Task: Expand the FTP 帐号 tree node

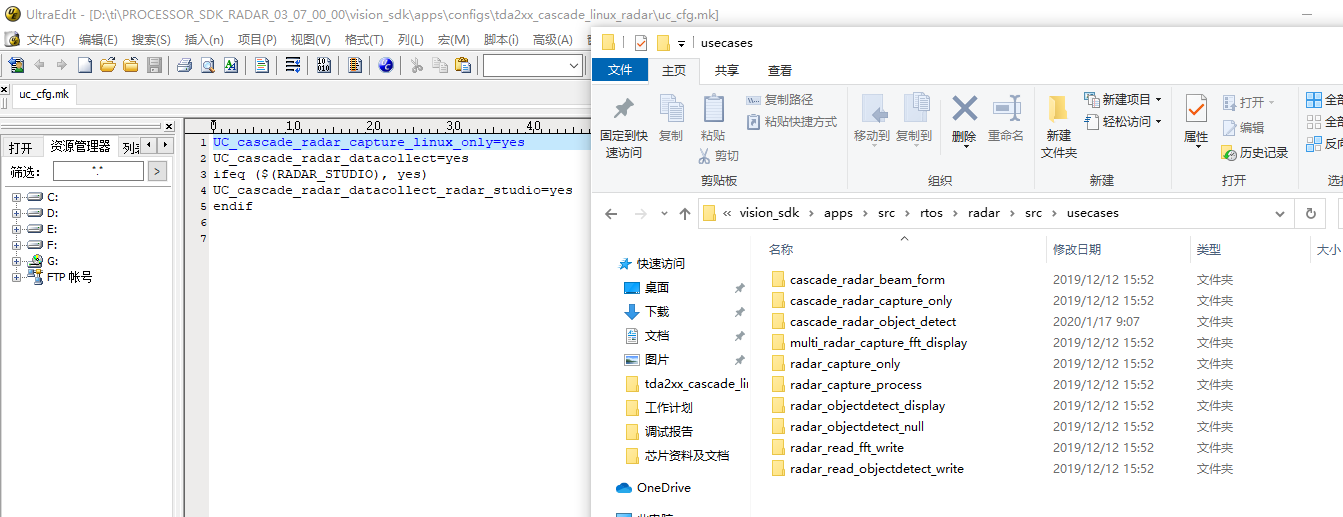Action: tap(17, 277)
